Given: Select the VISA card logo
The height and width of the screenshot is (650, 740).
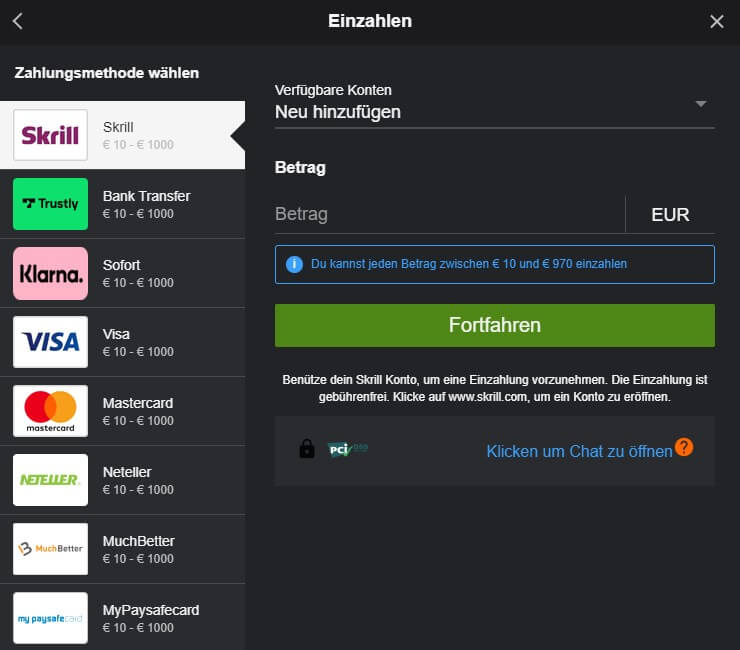Looking at the screenshot, I should 50,342.
